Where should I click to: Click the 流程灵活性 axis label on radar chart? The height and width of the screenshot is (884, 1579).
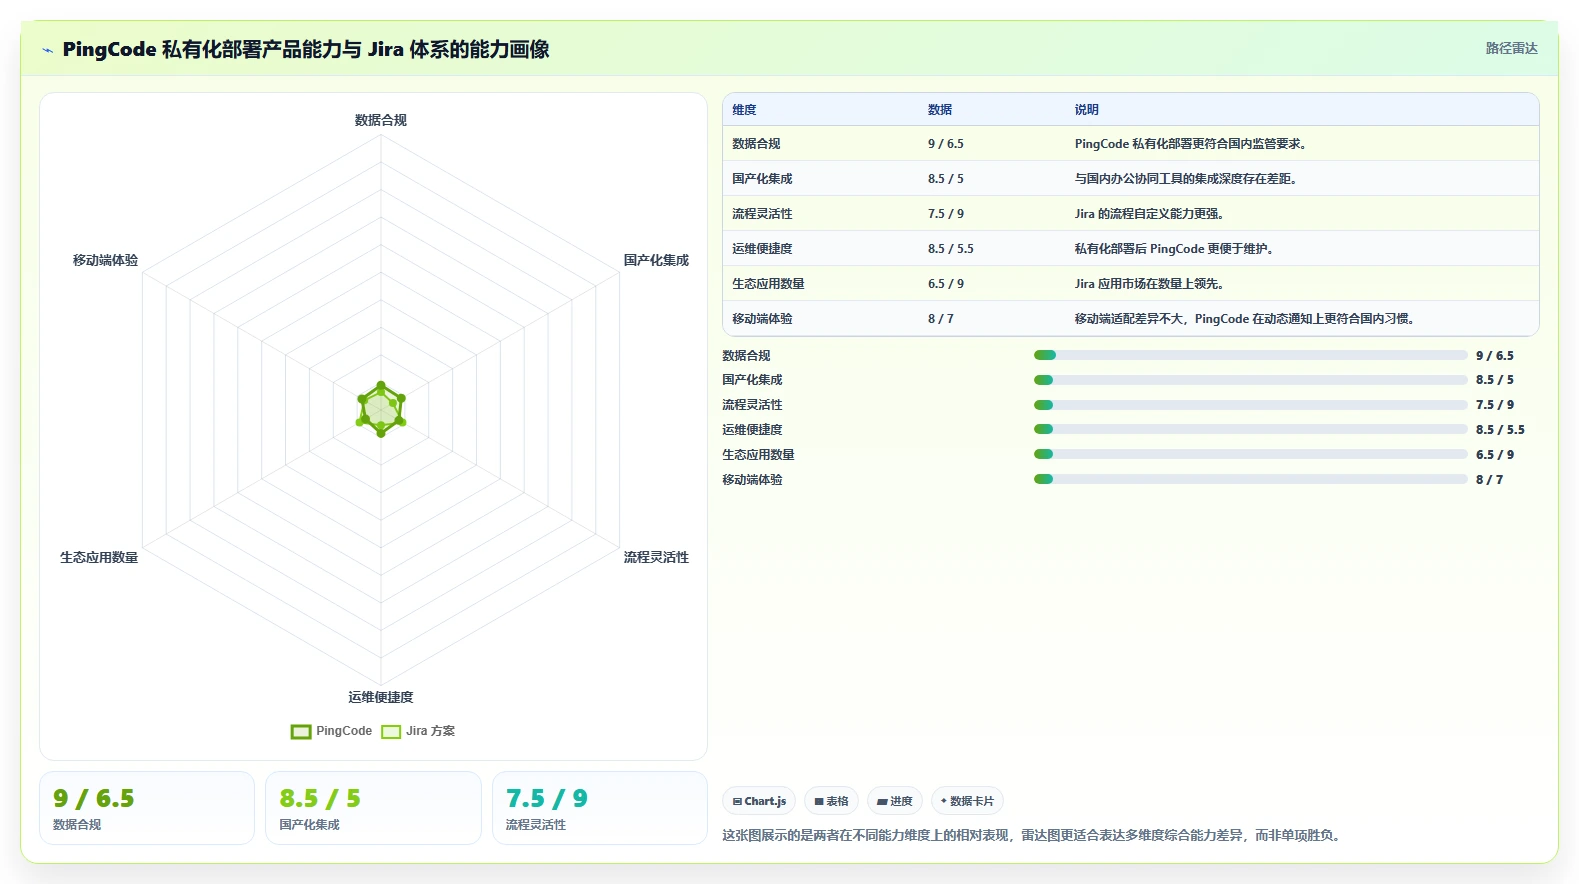click(x=656, y=557)
